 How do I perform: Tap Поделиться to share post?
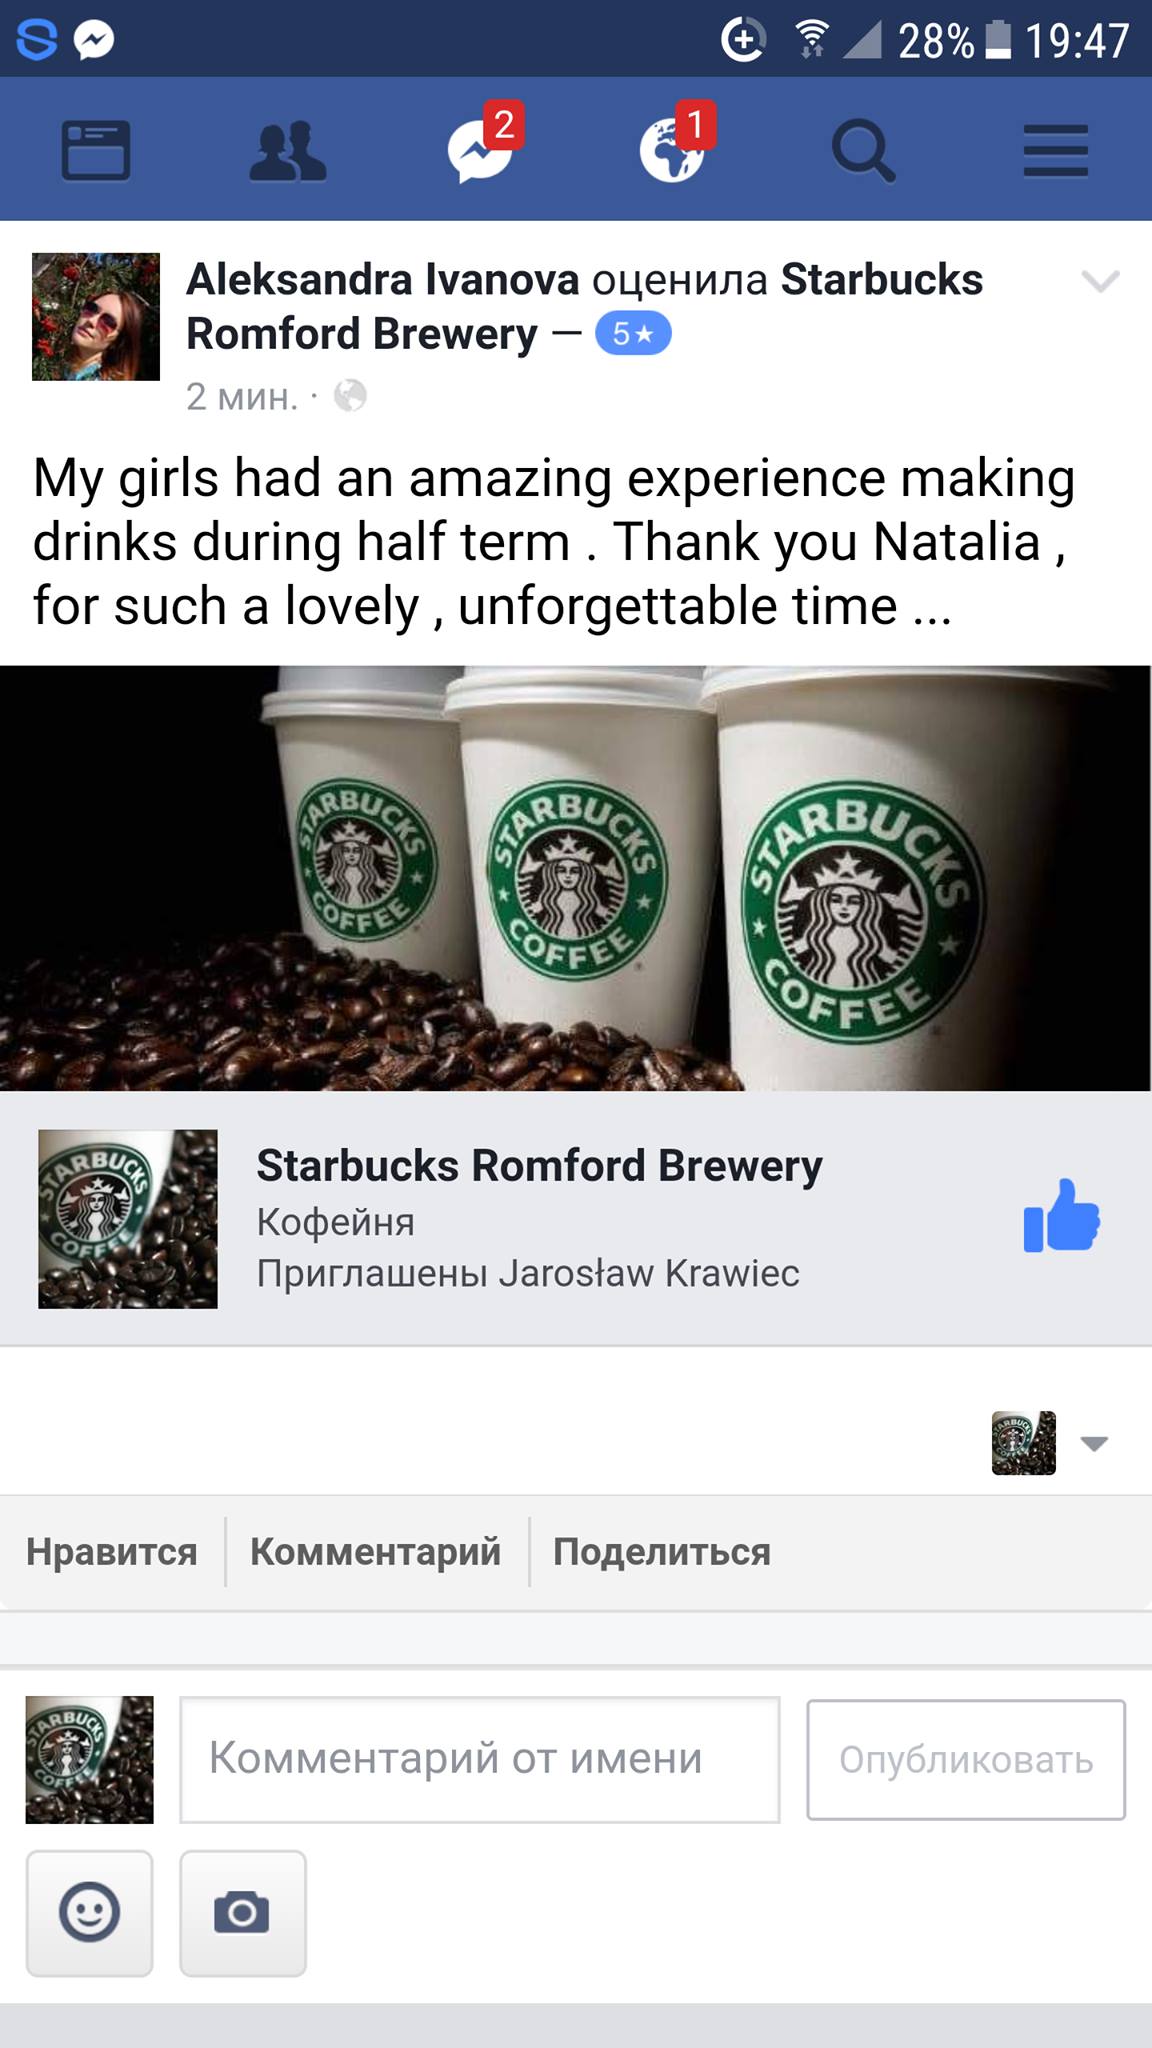(662, 1552)
